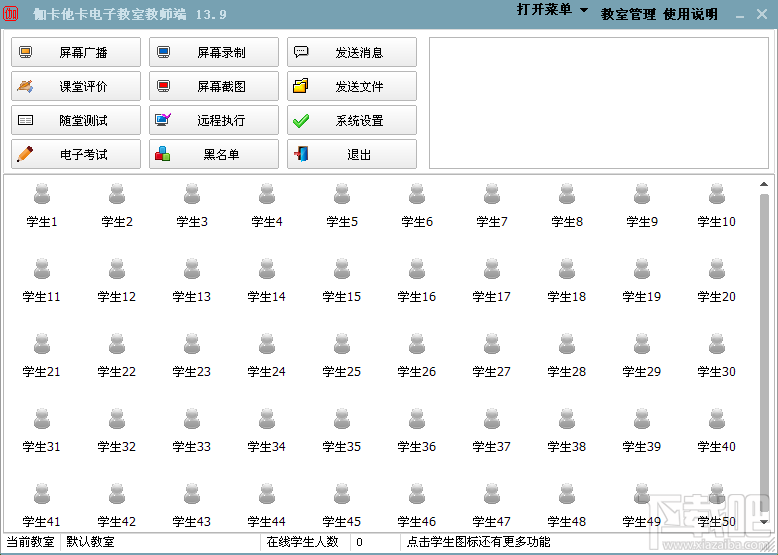Click the status hint 点击学生图标还有更多功能

(478, 542)
